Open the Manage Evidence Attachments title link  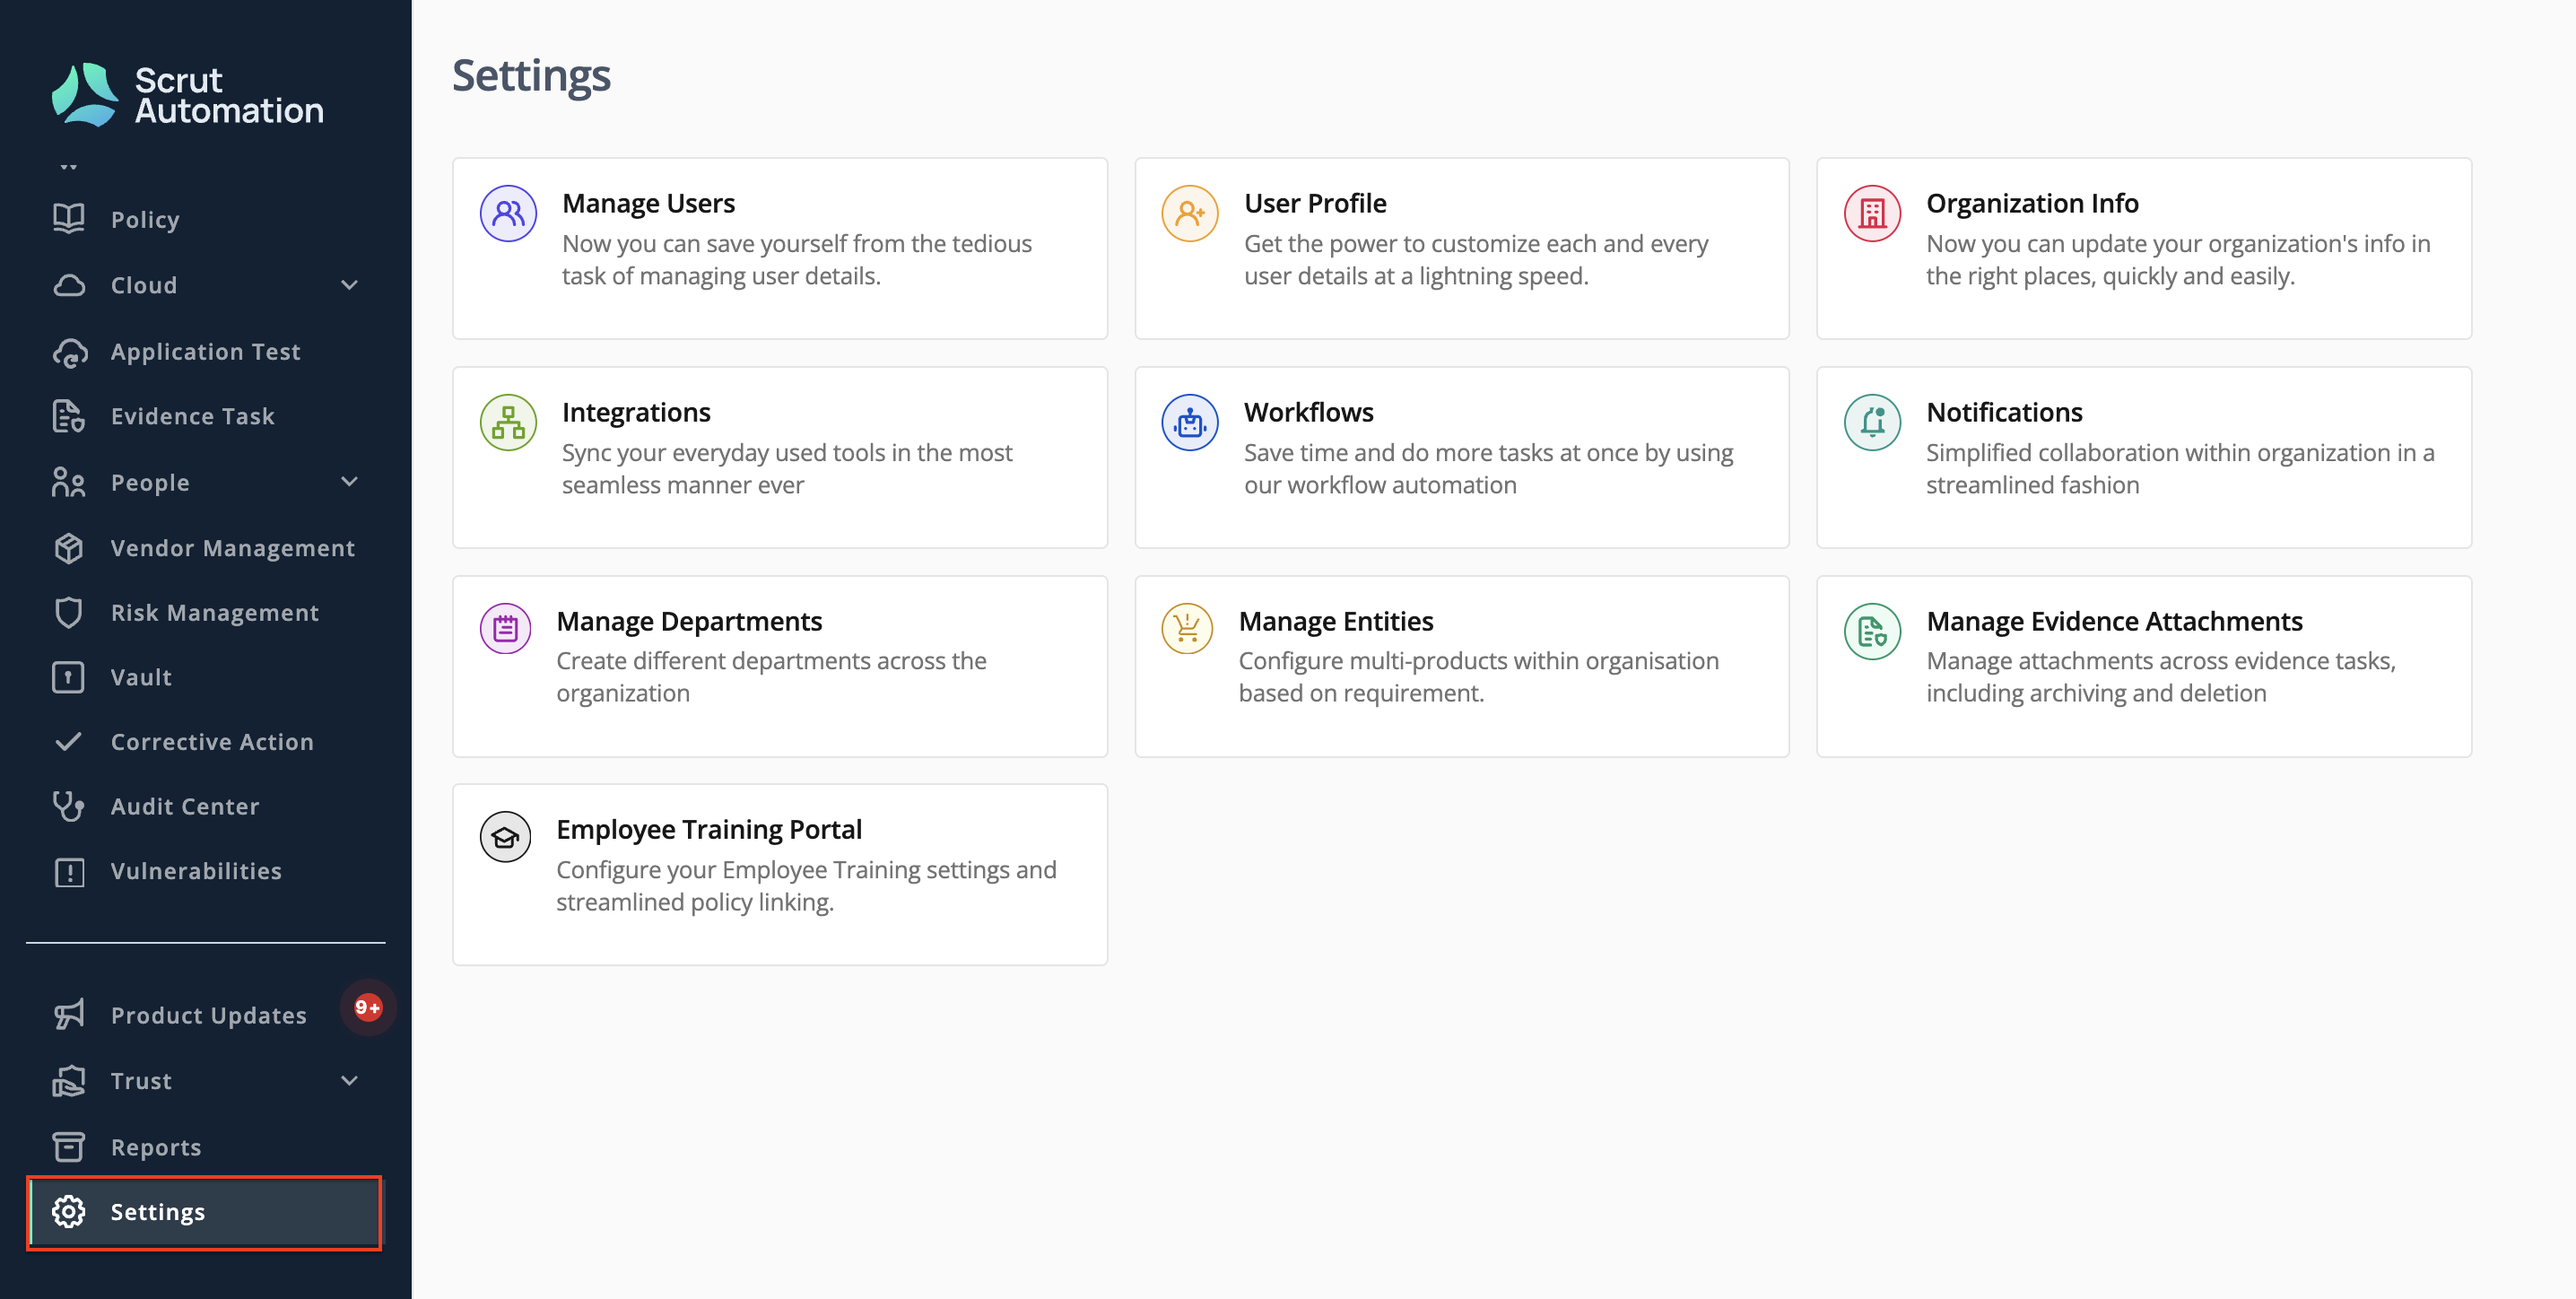[2114, 621]
